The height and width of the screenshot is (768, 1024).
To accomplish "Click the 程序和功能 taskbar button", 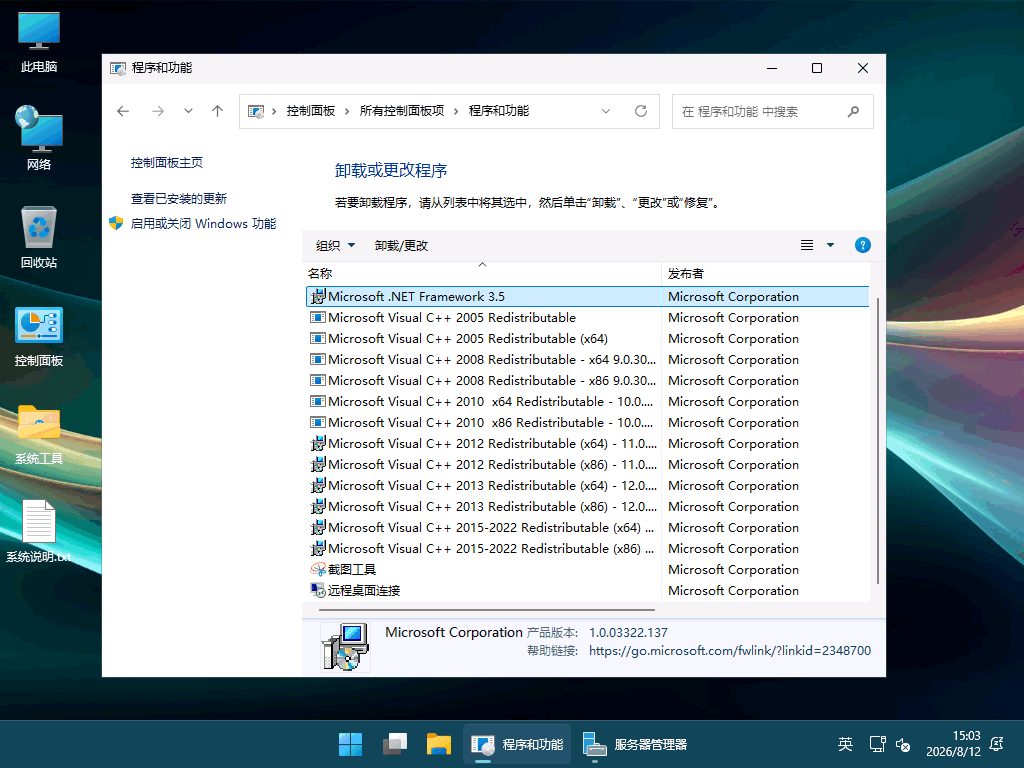I will point(517,744).
